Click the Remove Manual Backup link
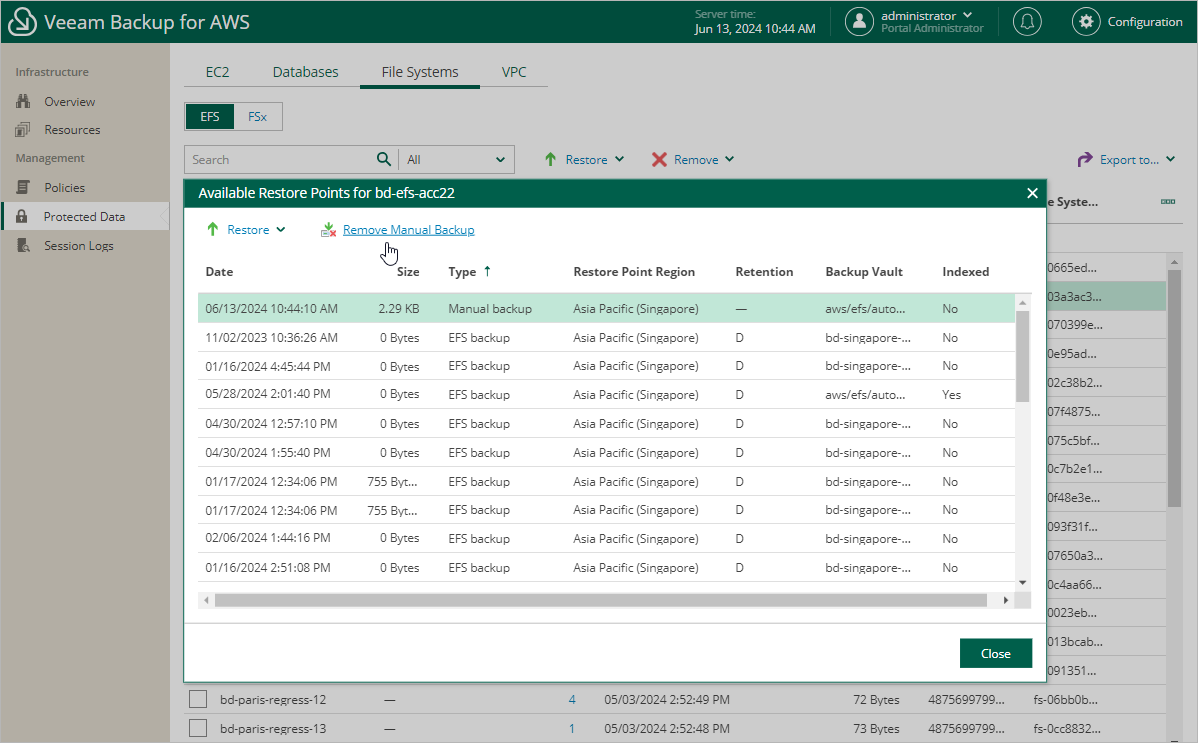The height and width of the screenshot is (743, 1198). click(408, 229)
